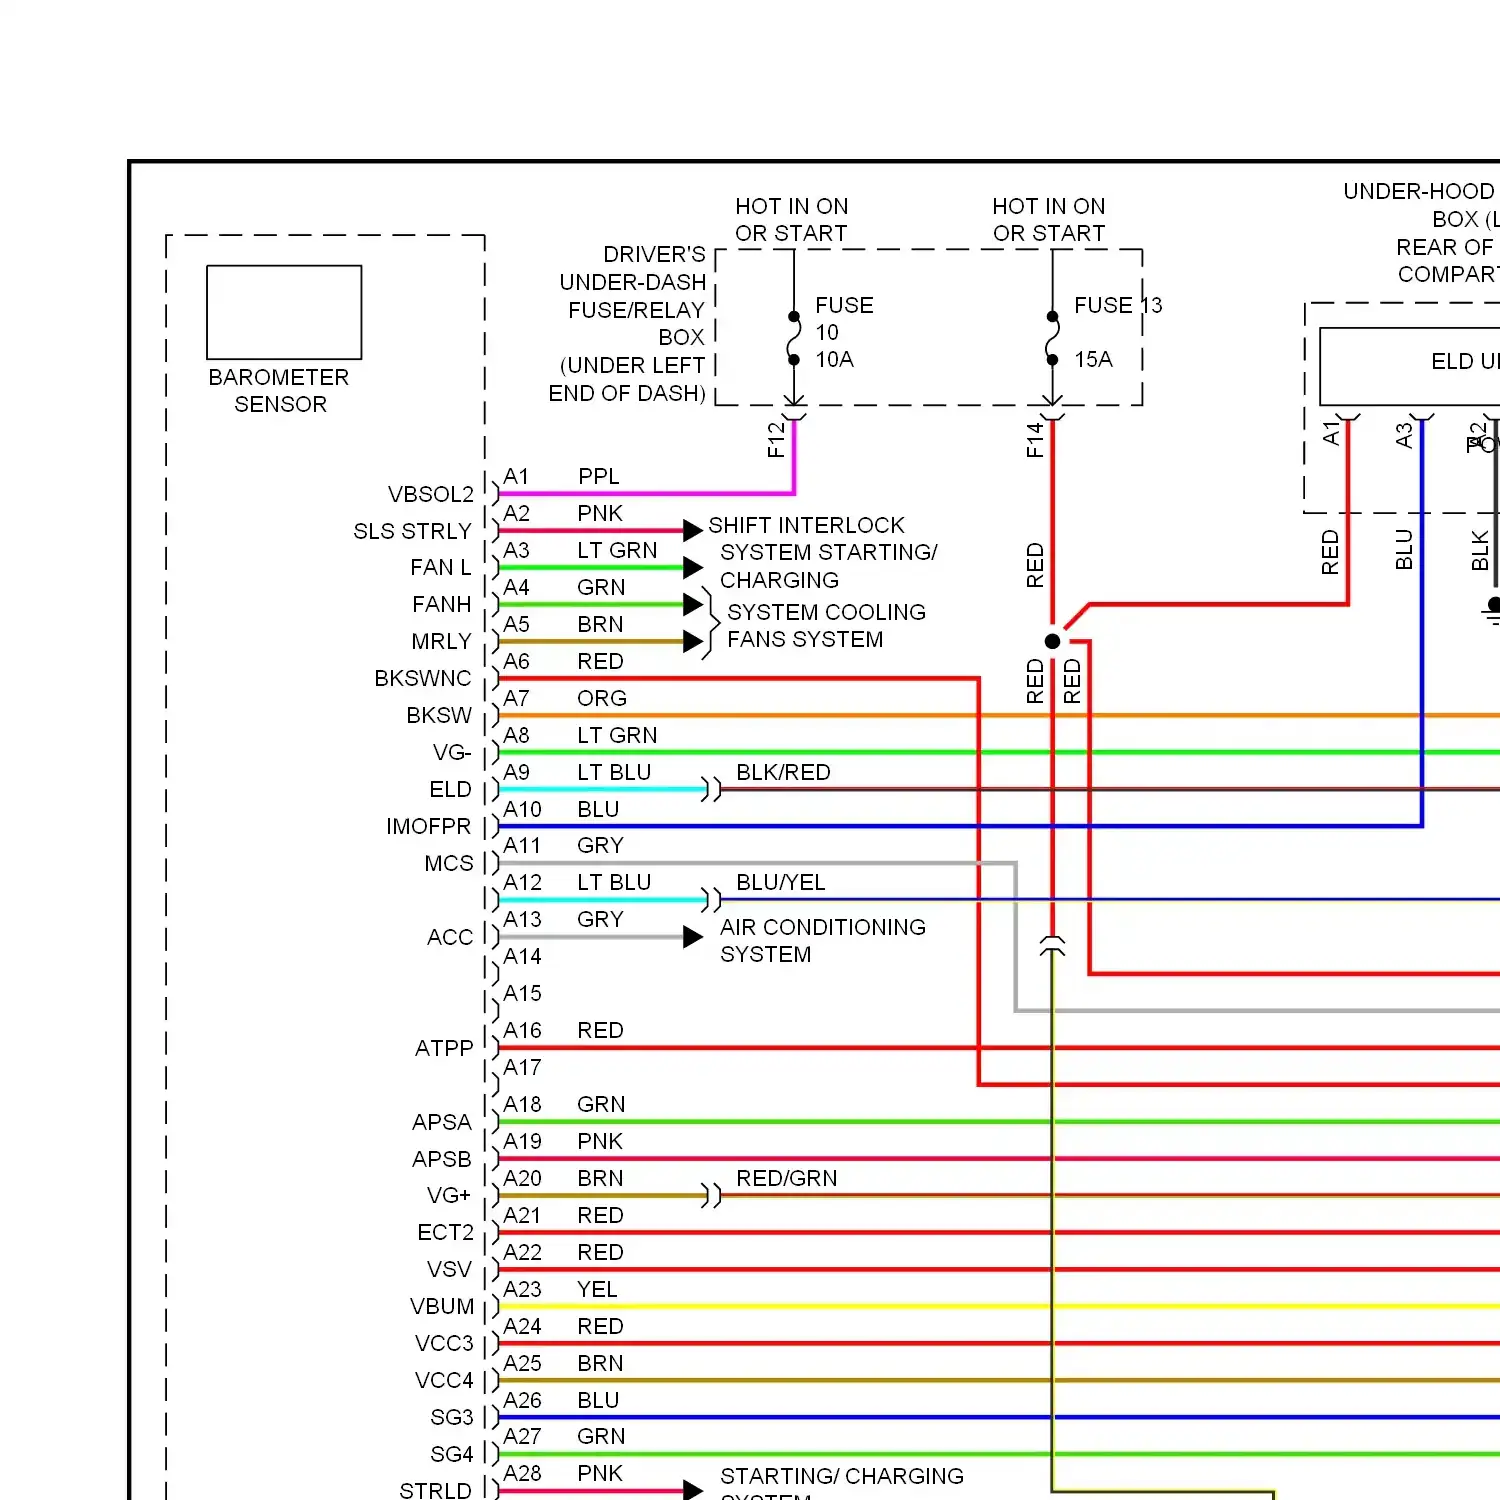Viewport: 1500px width, 1500px height.
Task: Click the SLS STRLY pin label
Action: (412, 531)
